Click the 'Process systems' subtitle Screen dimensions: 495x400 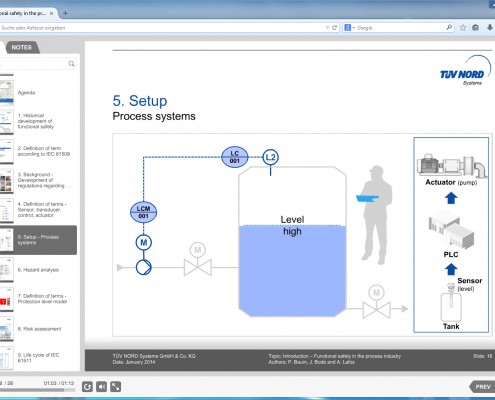pos(154,116)
